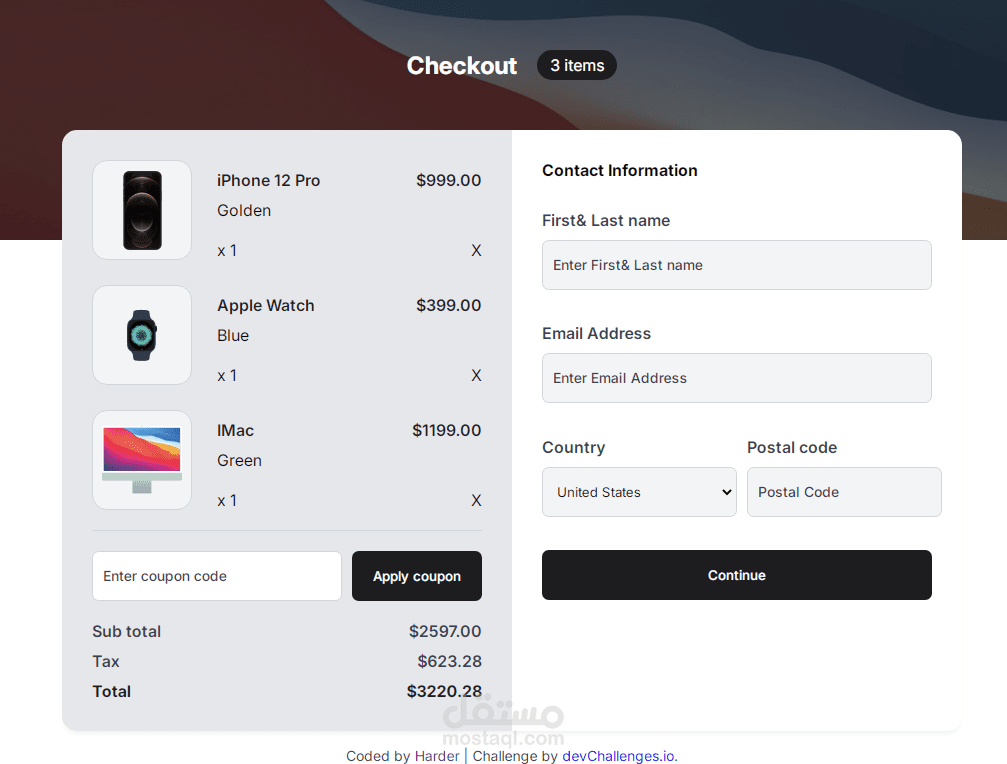
Task: Click the IMac product image
Action: point(142,460)
